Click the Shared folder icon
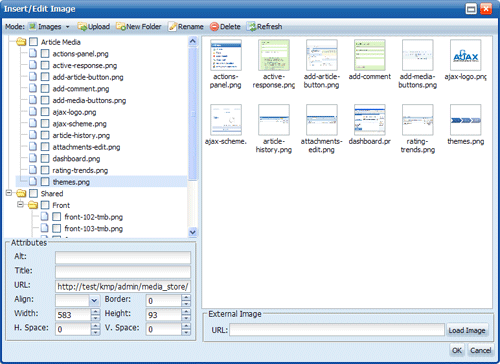 coord(21,194)
